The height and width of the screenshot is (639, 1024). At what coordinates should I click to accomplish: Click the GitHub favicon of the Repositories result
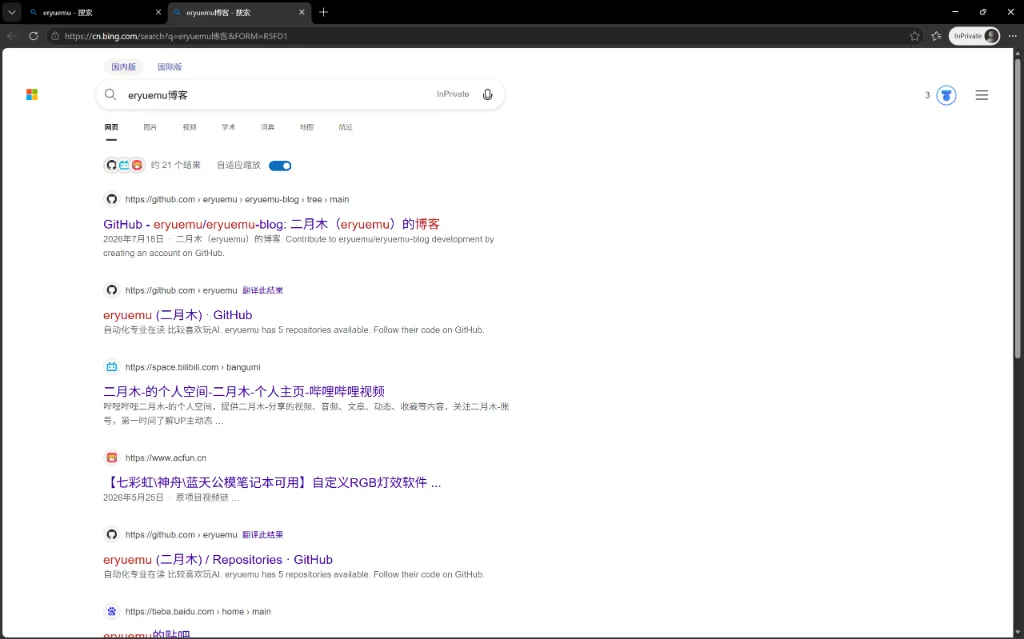112,534
